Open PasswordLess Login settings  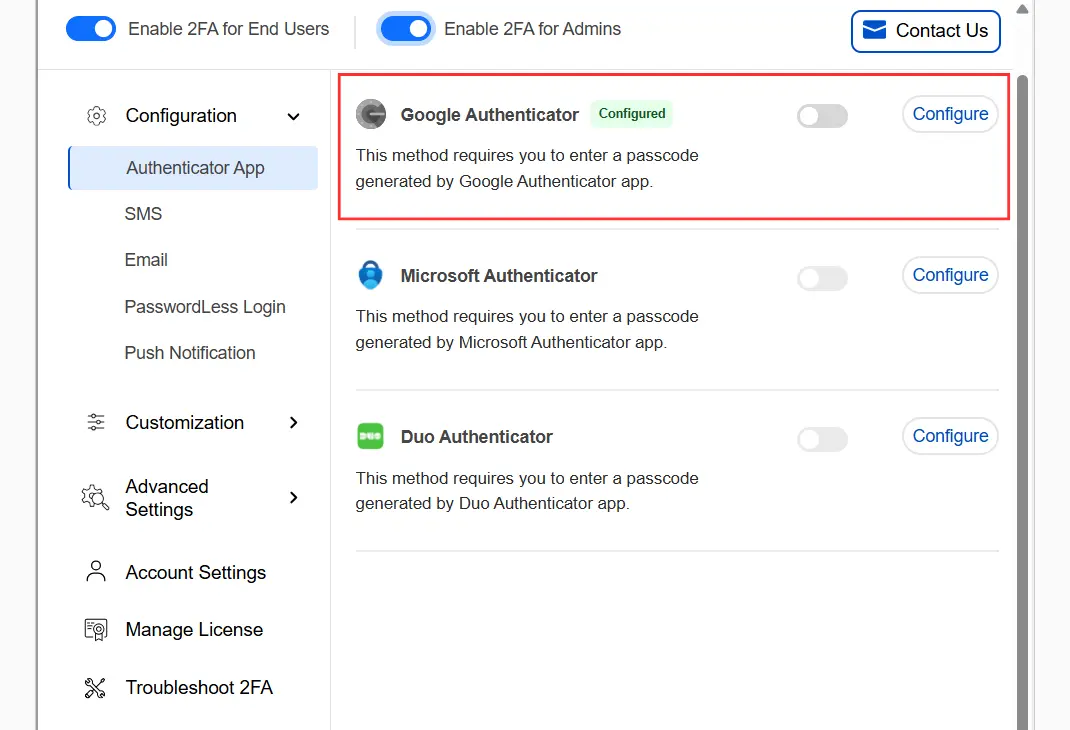[205, 307]
